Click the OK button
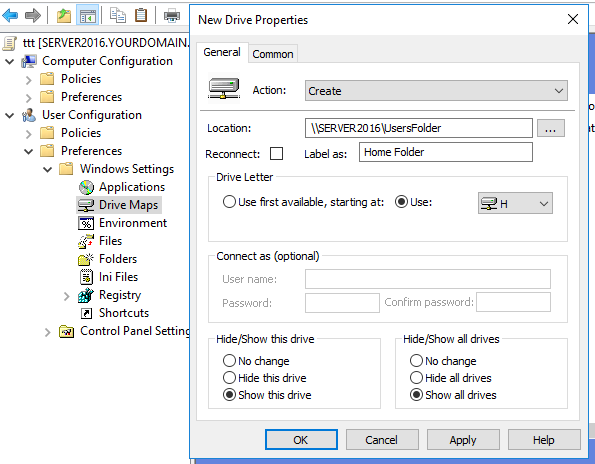Image resolution: width=595 pixels, height=464 pixels. click(x=301, y=440)
